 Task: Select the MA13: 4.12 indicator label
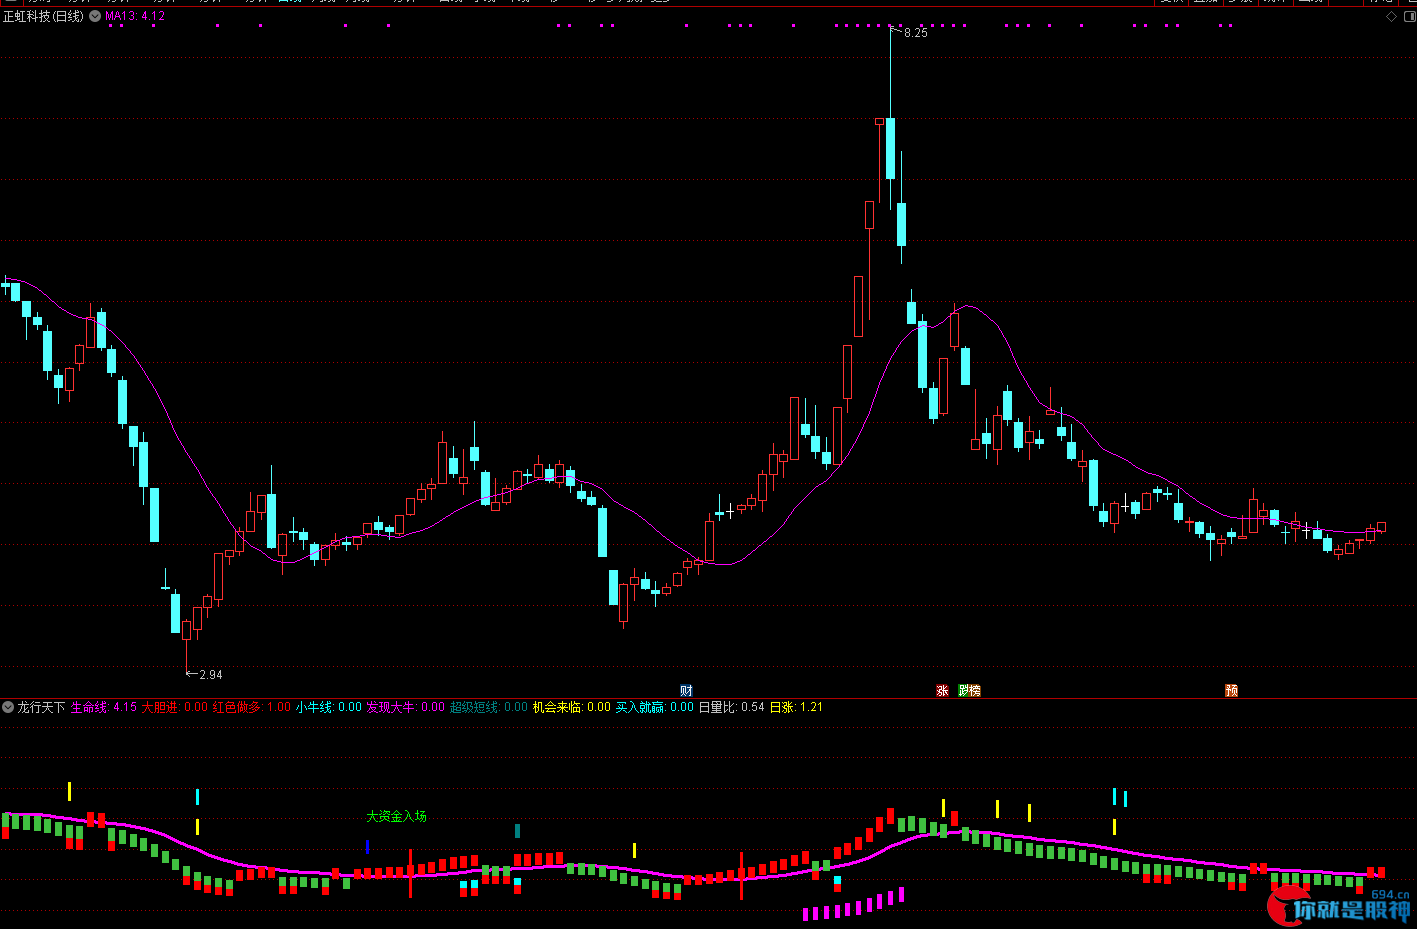135,16
